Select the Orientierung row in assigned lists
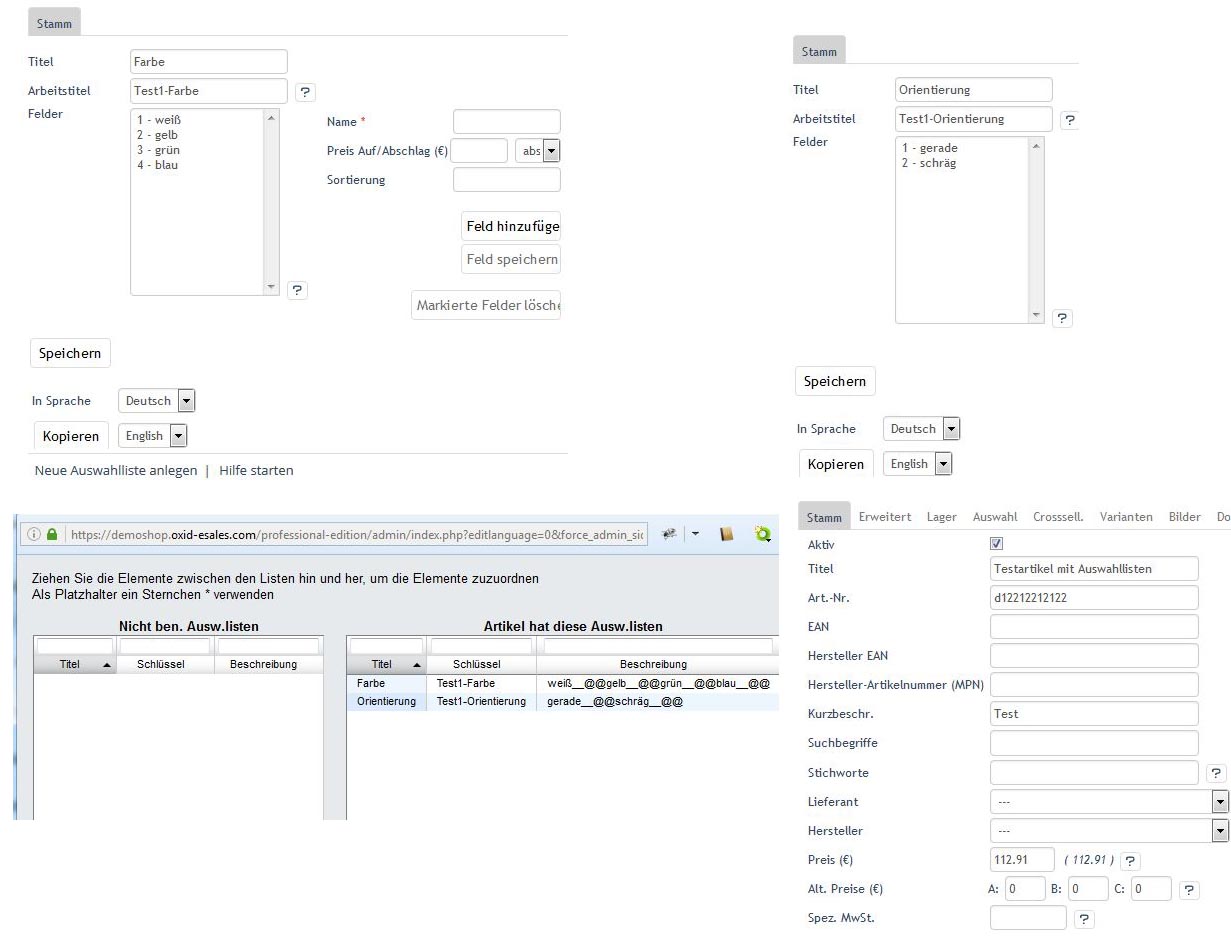This screenshot has width=1231, height=947. point(563,702)
